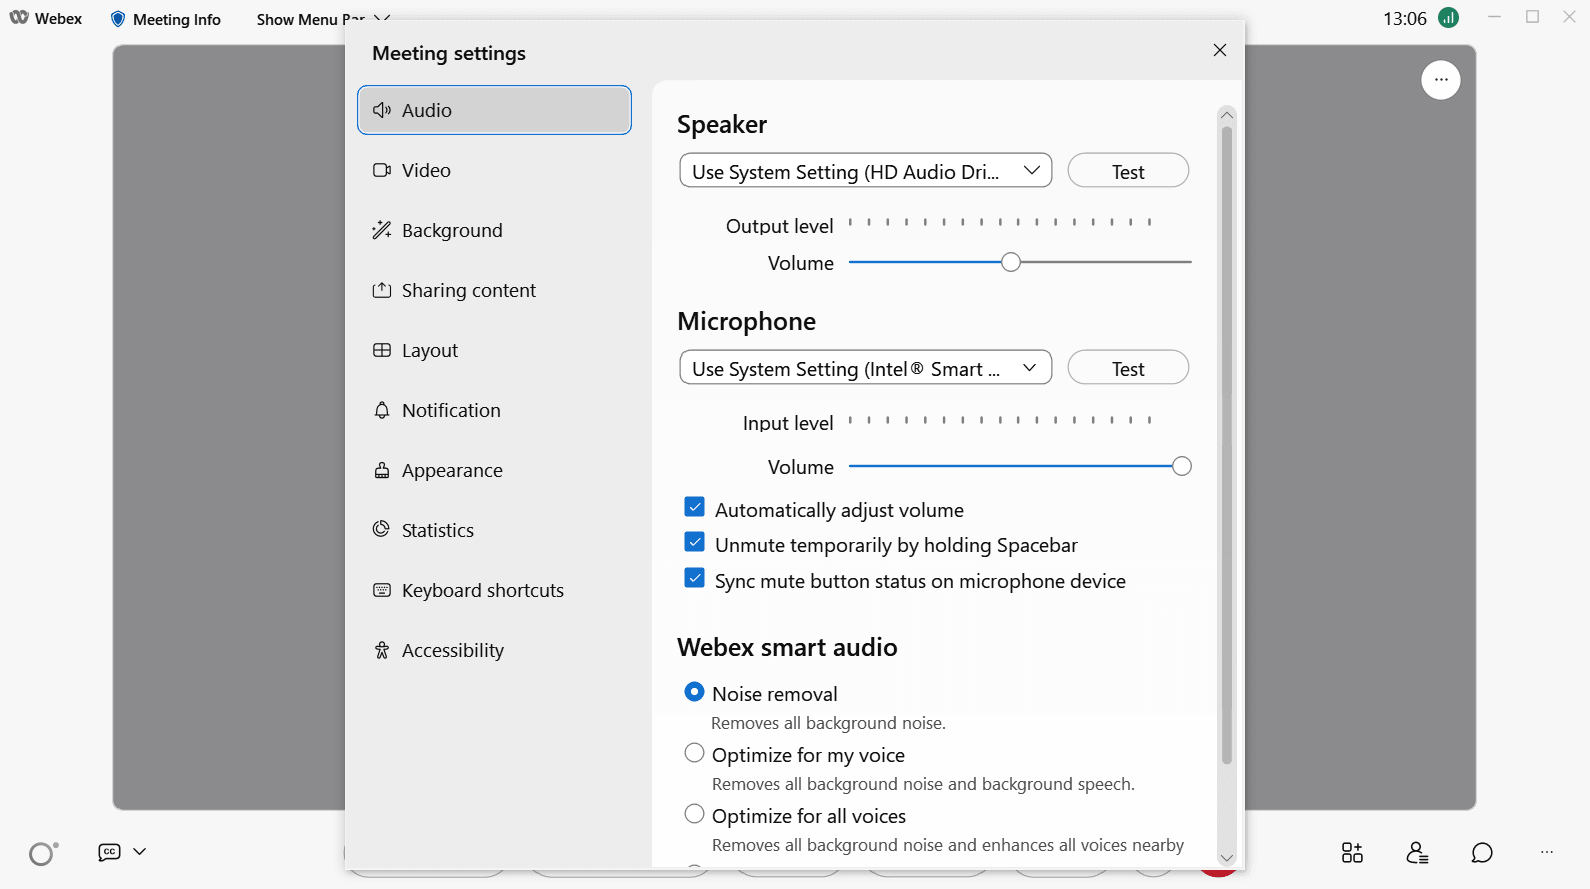Open Keyboard shortcuts settings
The image size is (1590, 889).
click(x=494, y=590)
